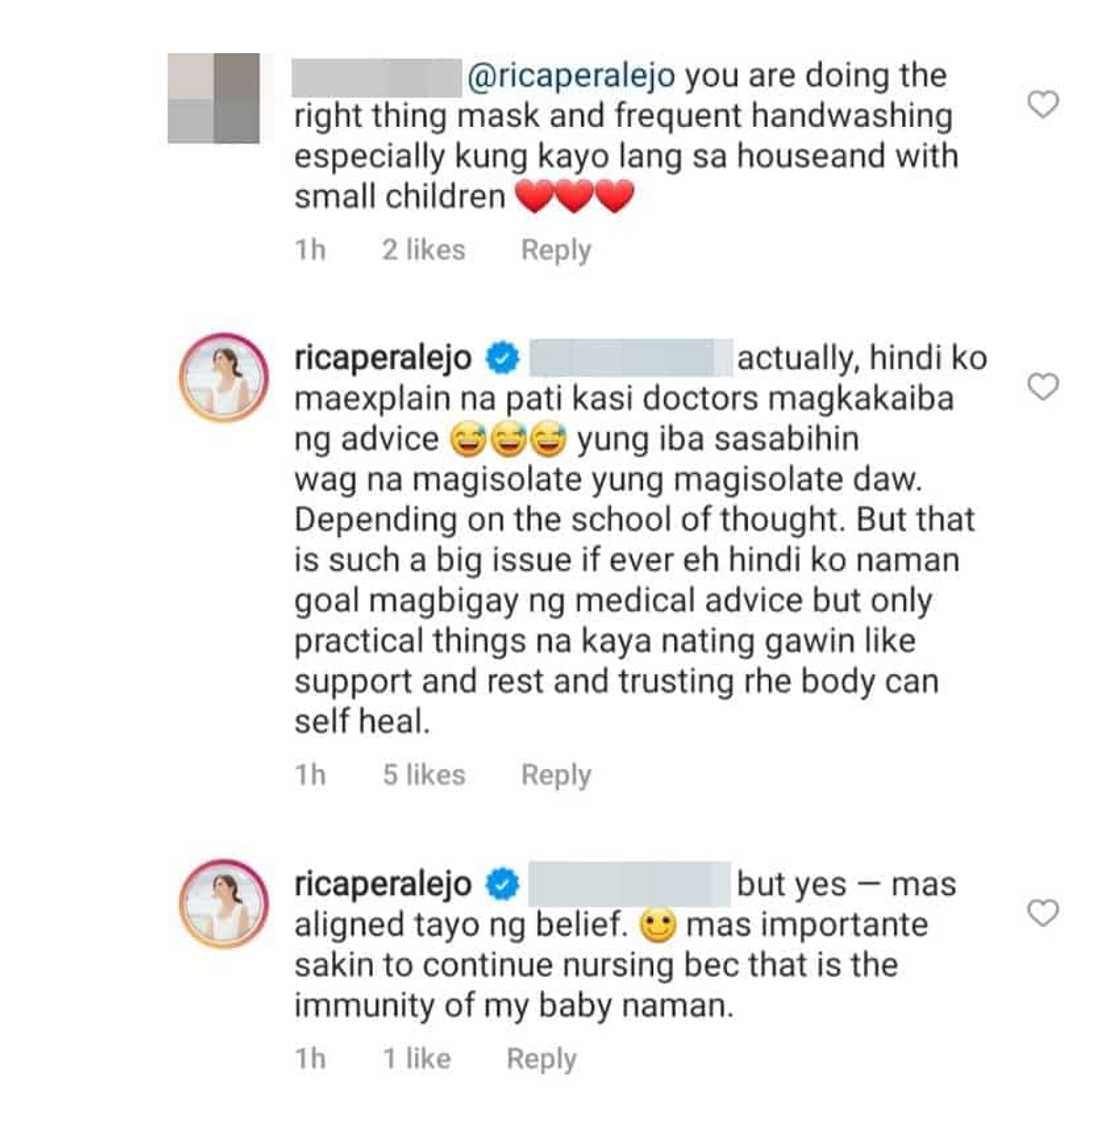Click the 1h timestamp on the middle comment
The image size is (1120, 1133).
(x=311, y=774)
